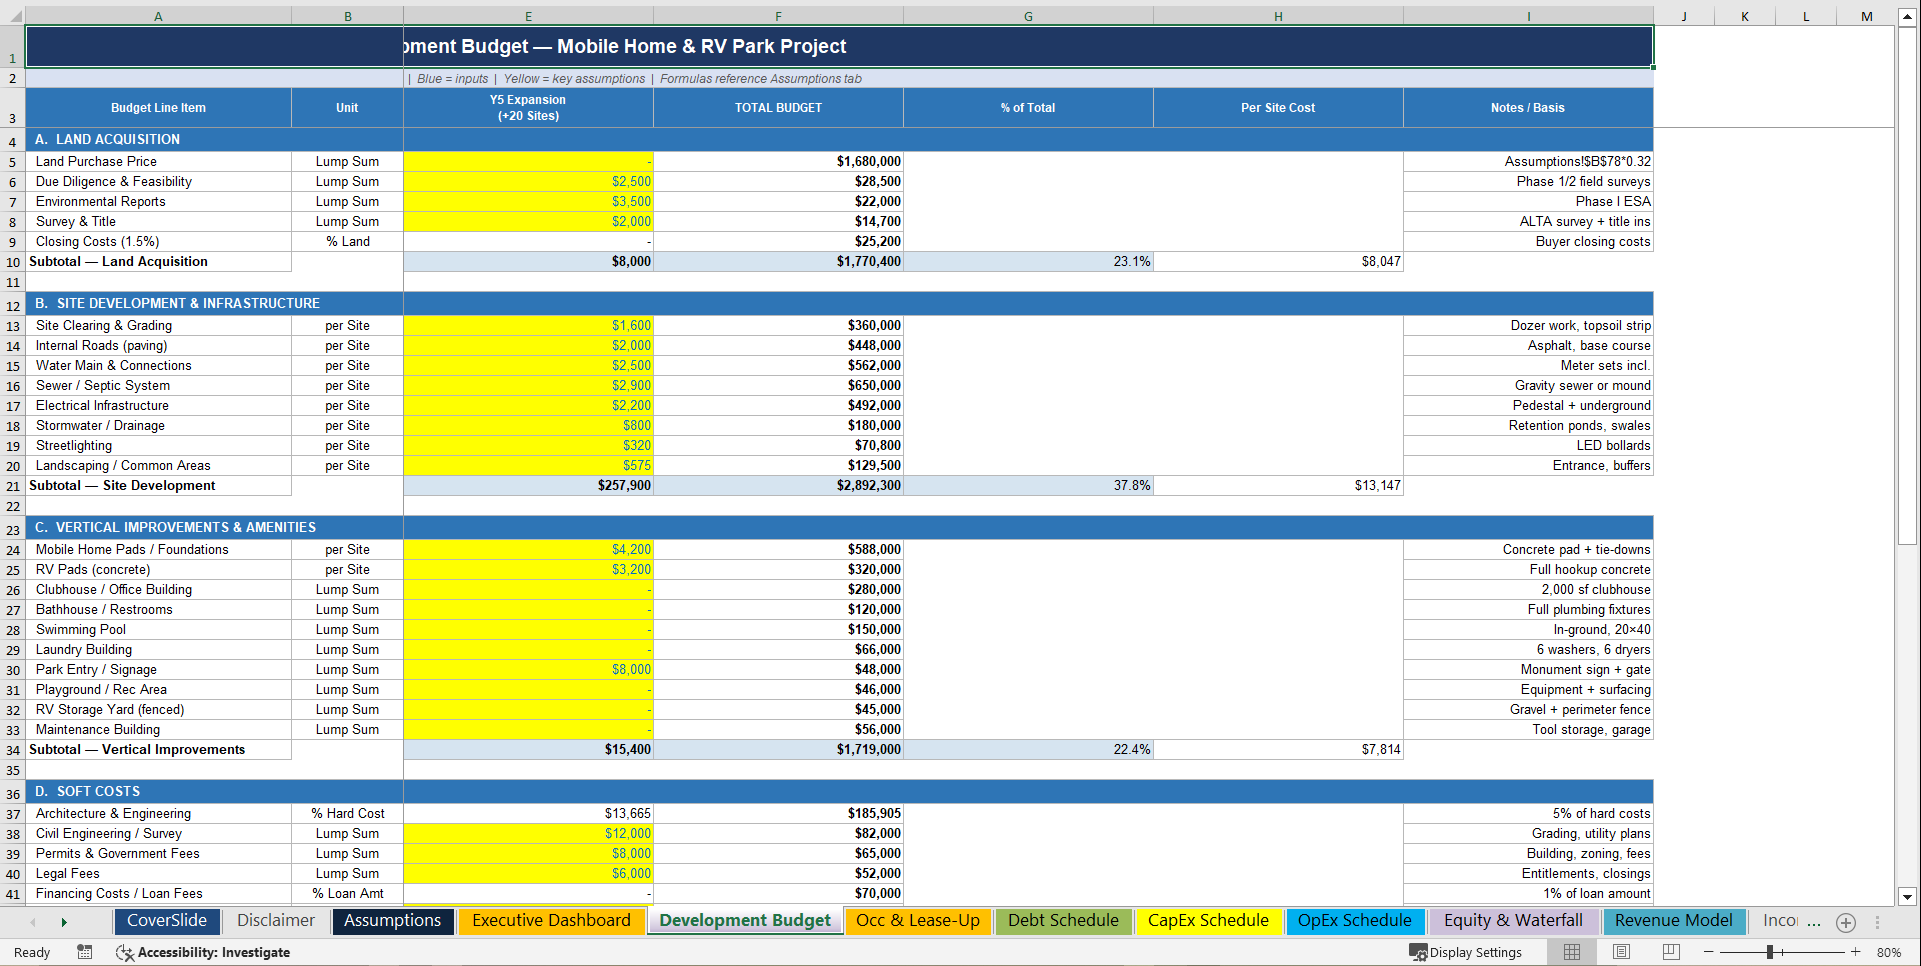Open the Debt Schedule sheet
1921x966 pixels.
[1063, 921]
